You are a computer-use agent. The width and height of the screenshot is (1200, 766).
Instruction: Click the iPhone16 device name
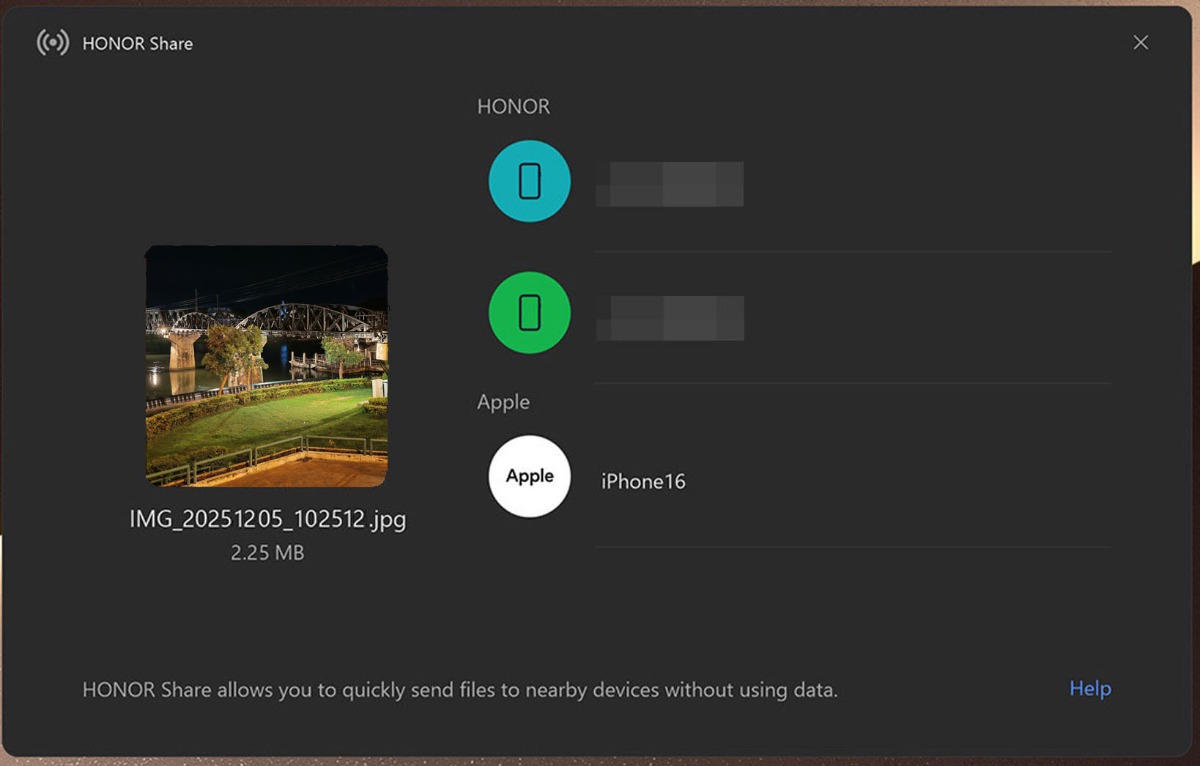click(x=643, y=481)
